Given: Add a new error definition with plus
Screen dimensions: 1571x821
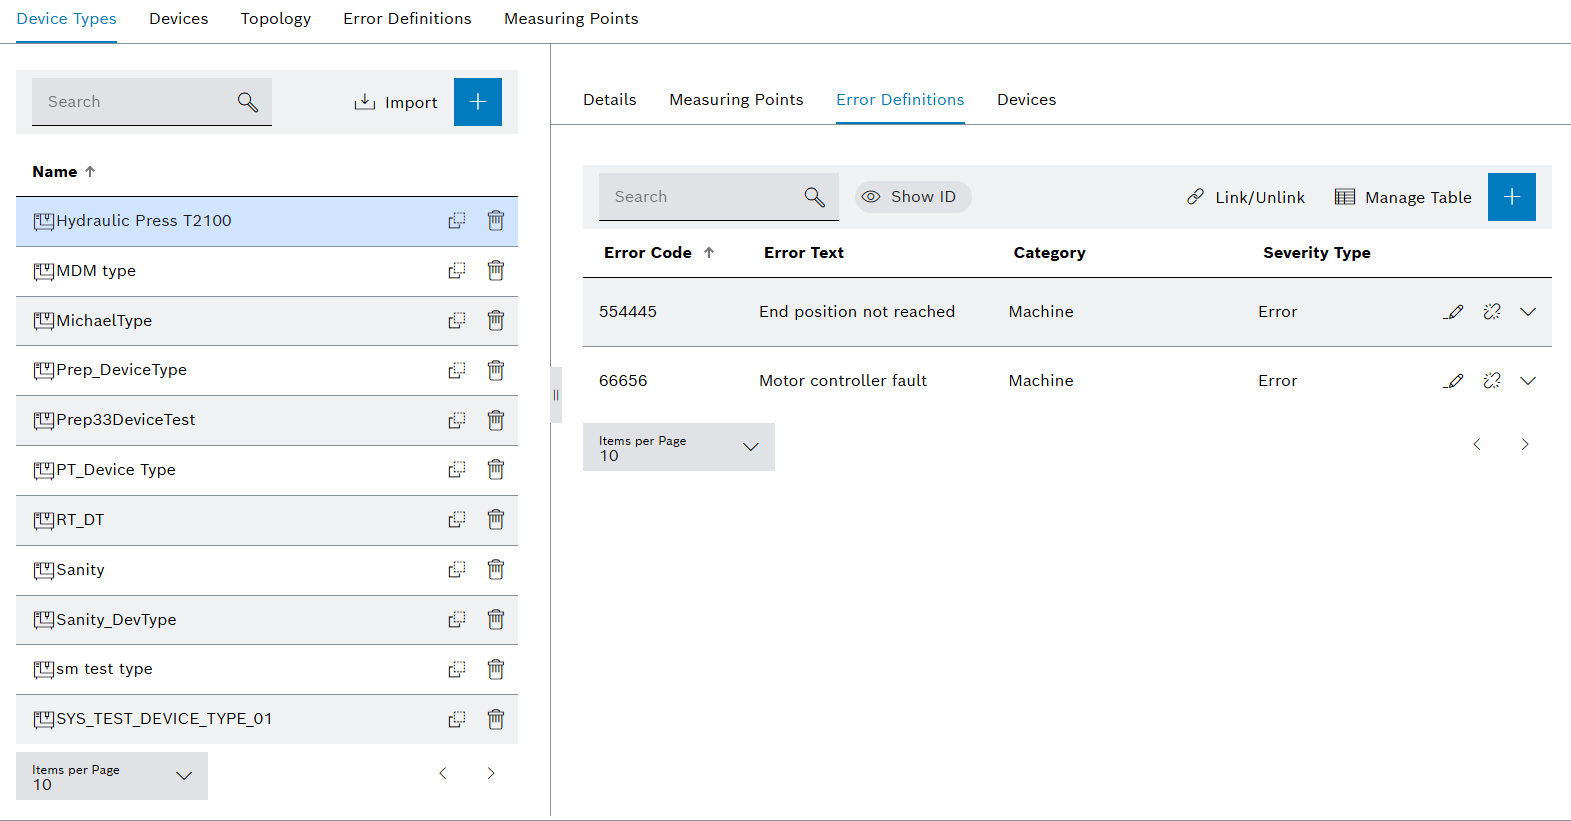Looking at the screenshot, I should (x=1511, y=197).
